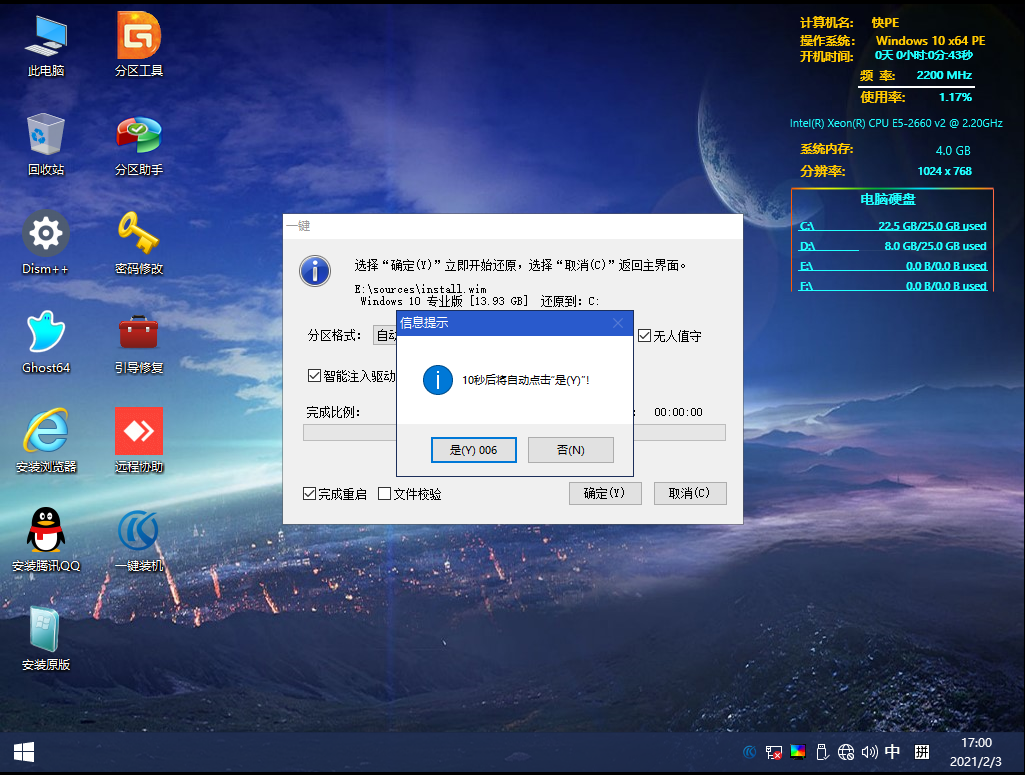Click the 是(Y) countdown button
The height and width of the screenshot is (775, 1025).
point(473,450)
